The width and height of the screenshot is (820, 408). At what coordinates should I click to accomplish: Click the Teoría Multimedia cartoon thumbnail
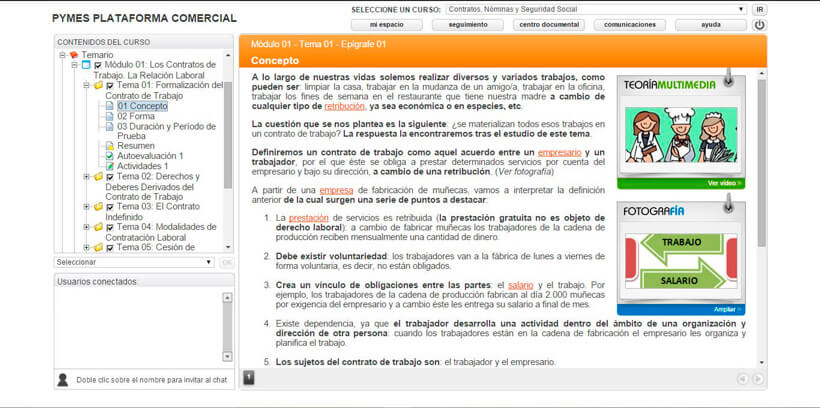(681, 135)
